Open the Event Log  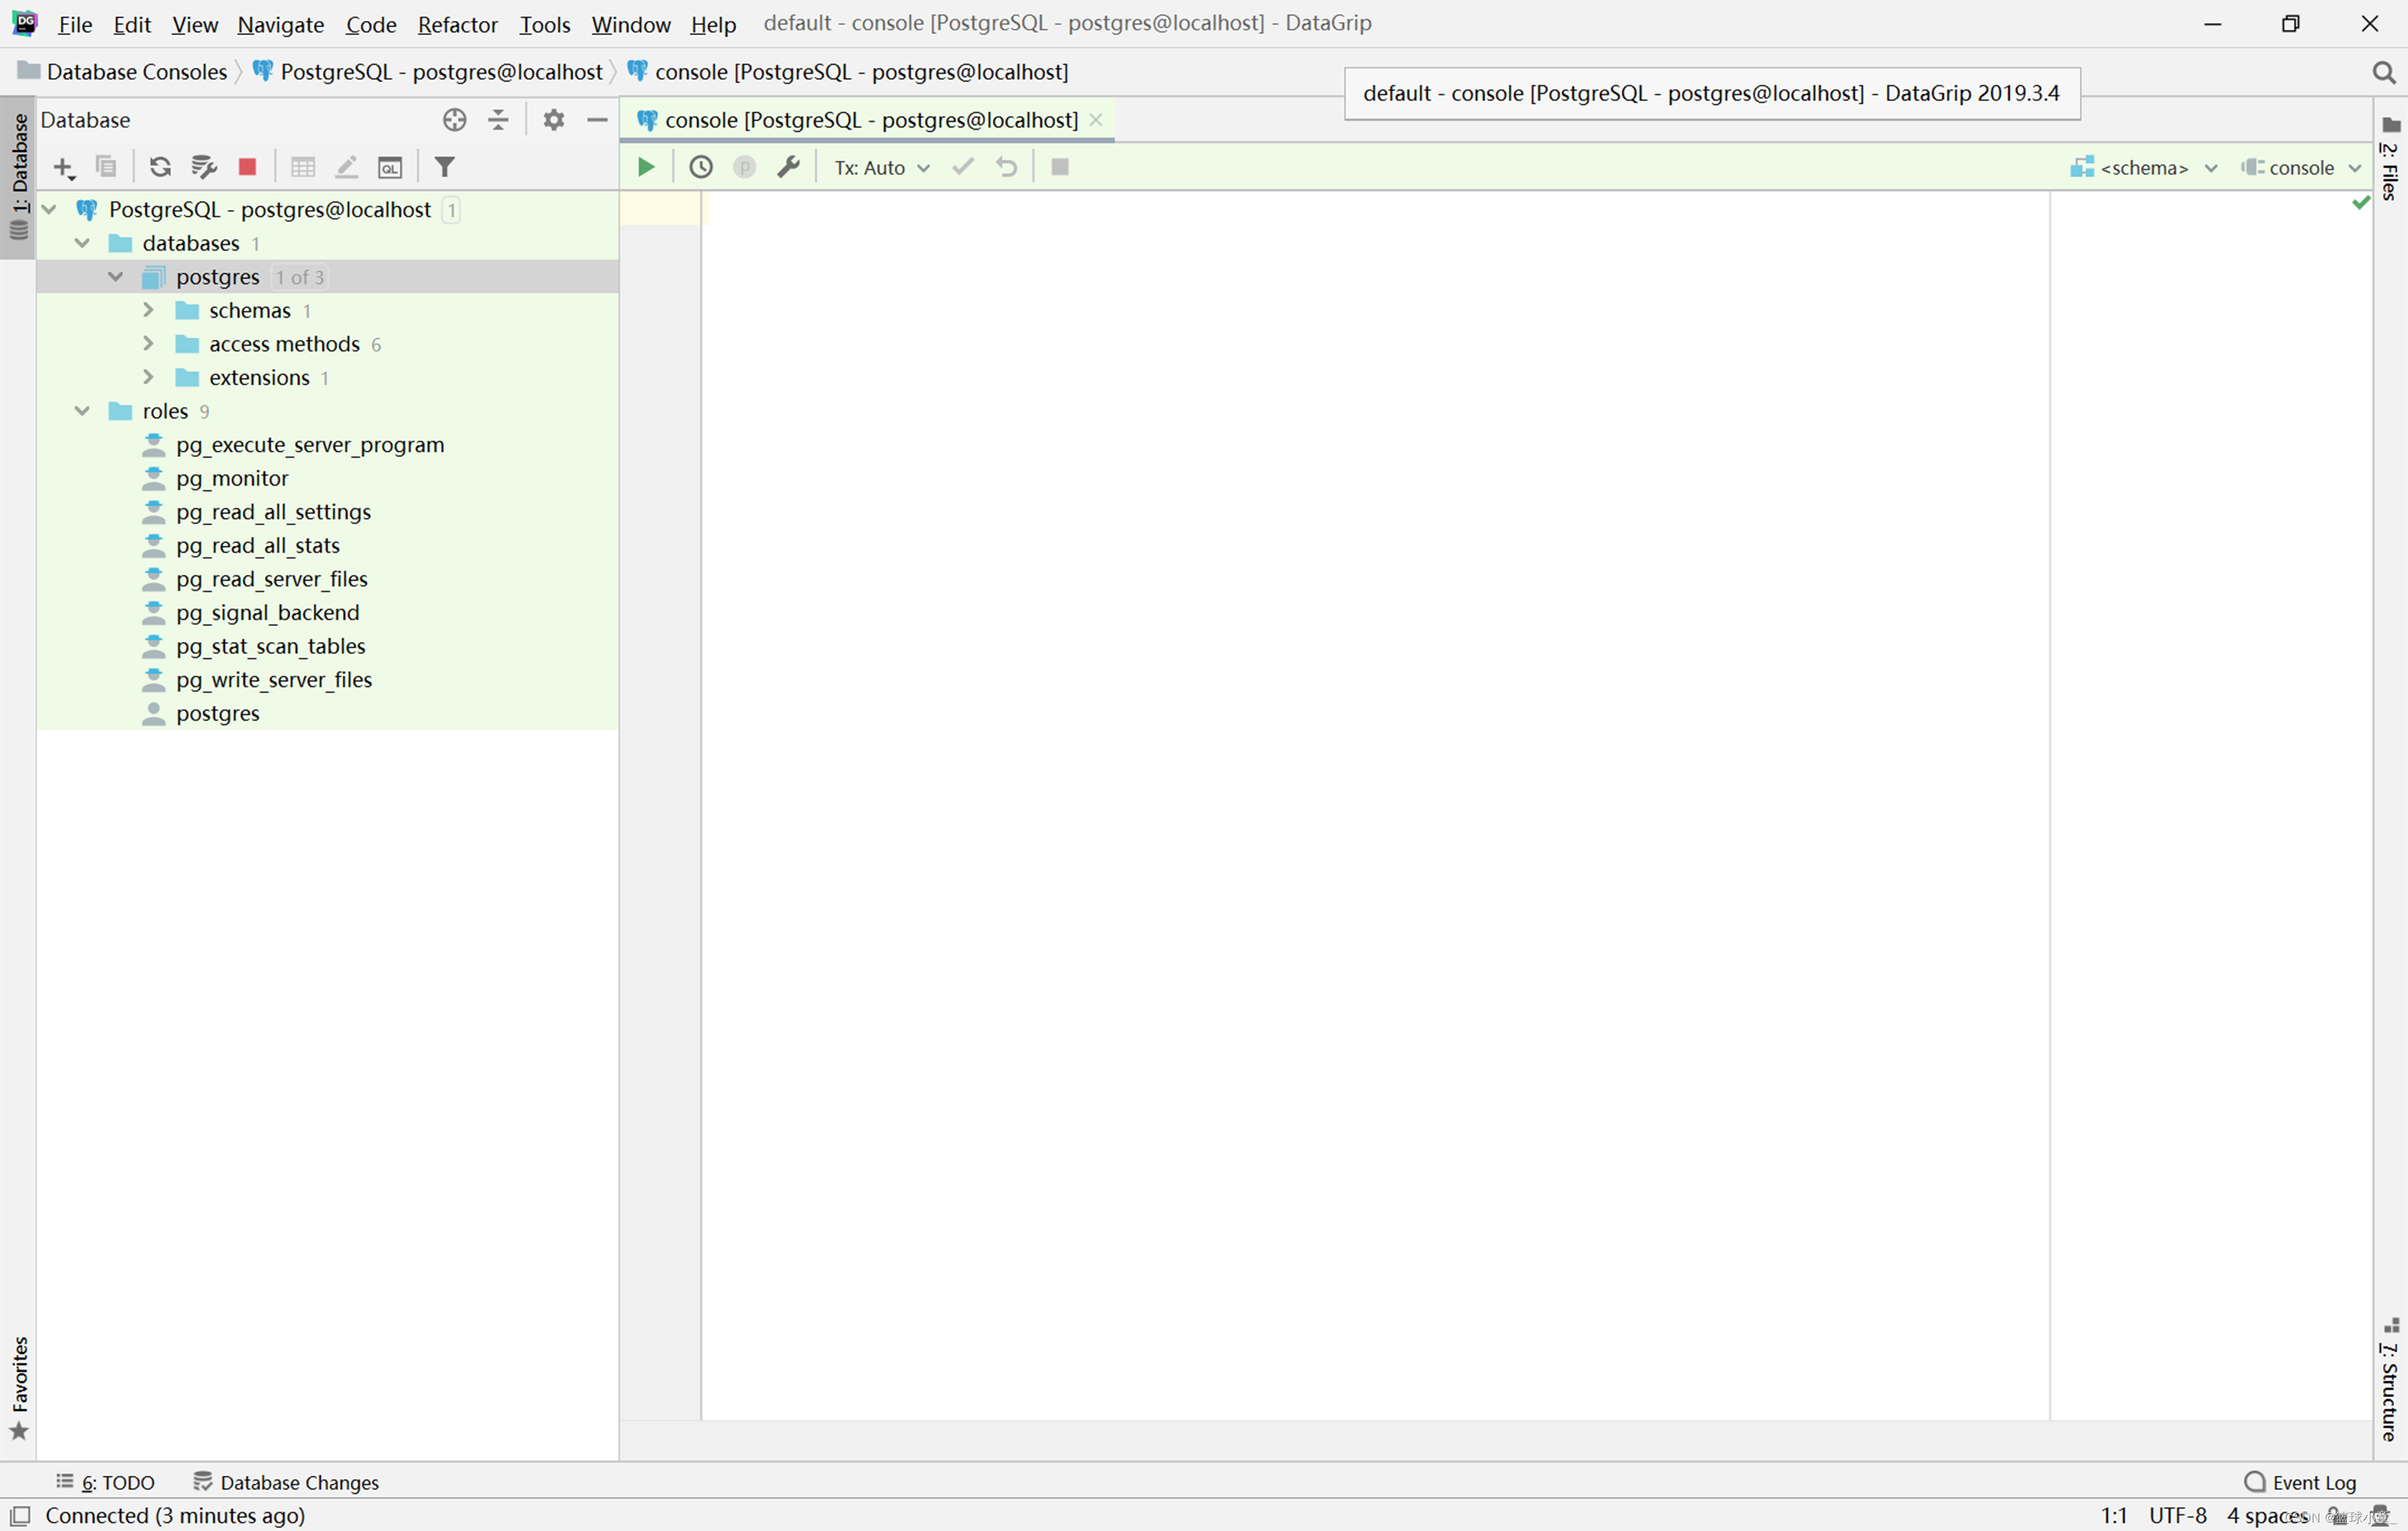[2301, 1482]
